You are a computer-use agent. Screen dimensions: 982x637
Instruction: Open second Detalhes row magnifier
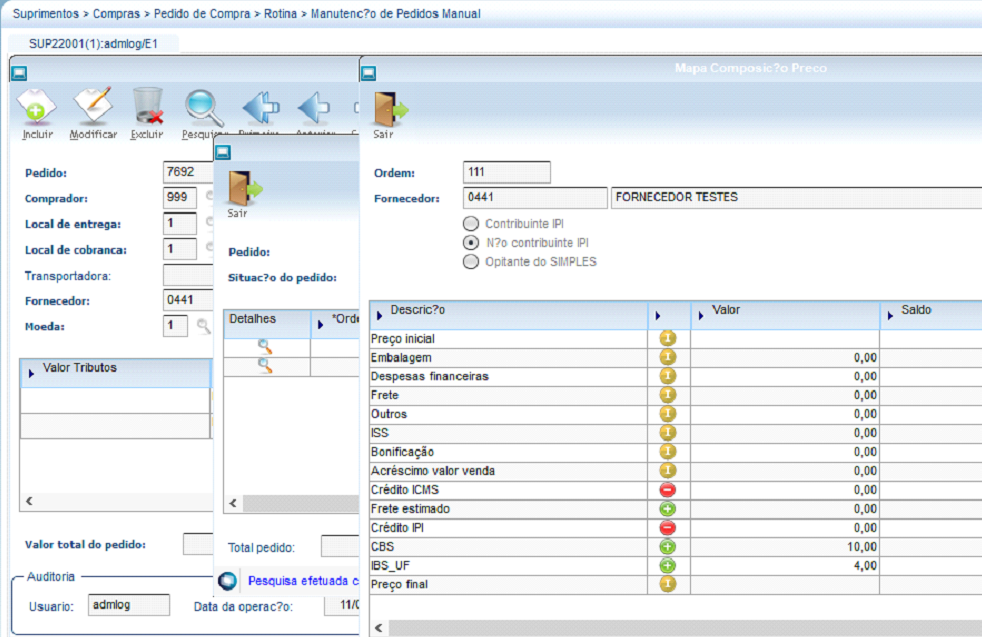(265, 366)
